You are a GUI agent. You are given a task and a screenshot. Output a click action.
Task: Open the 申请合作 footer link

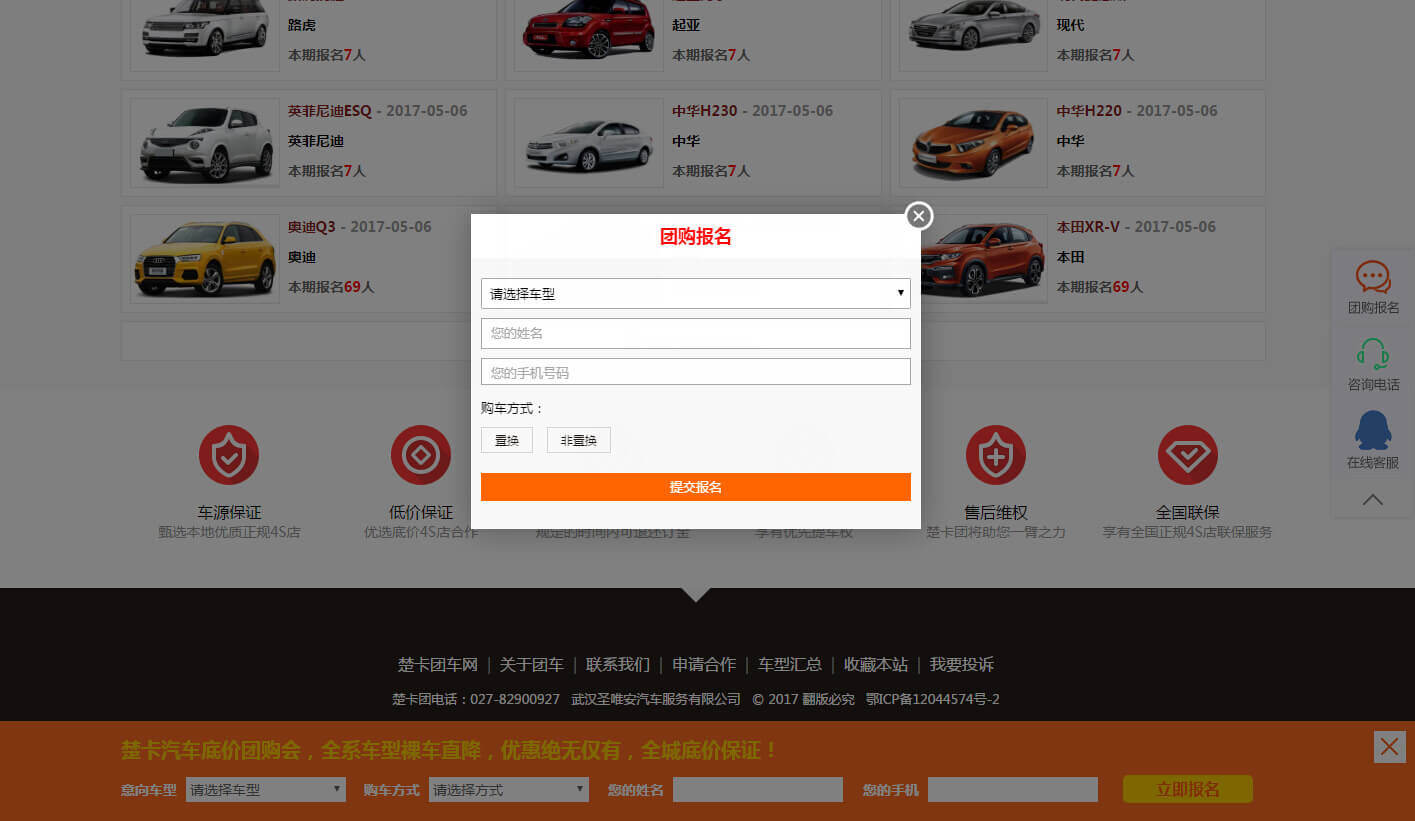pos(704,665)
